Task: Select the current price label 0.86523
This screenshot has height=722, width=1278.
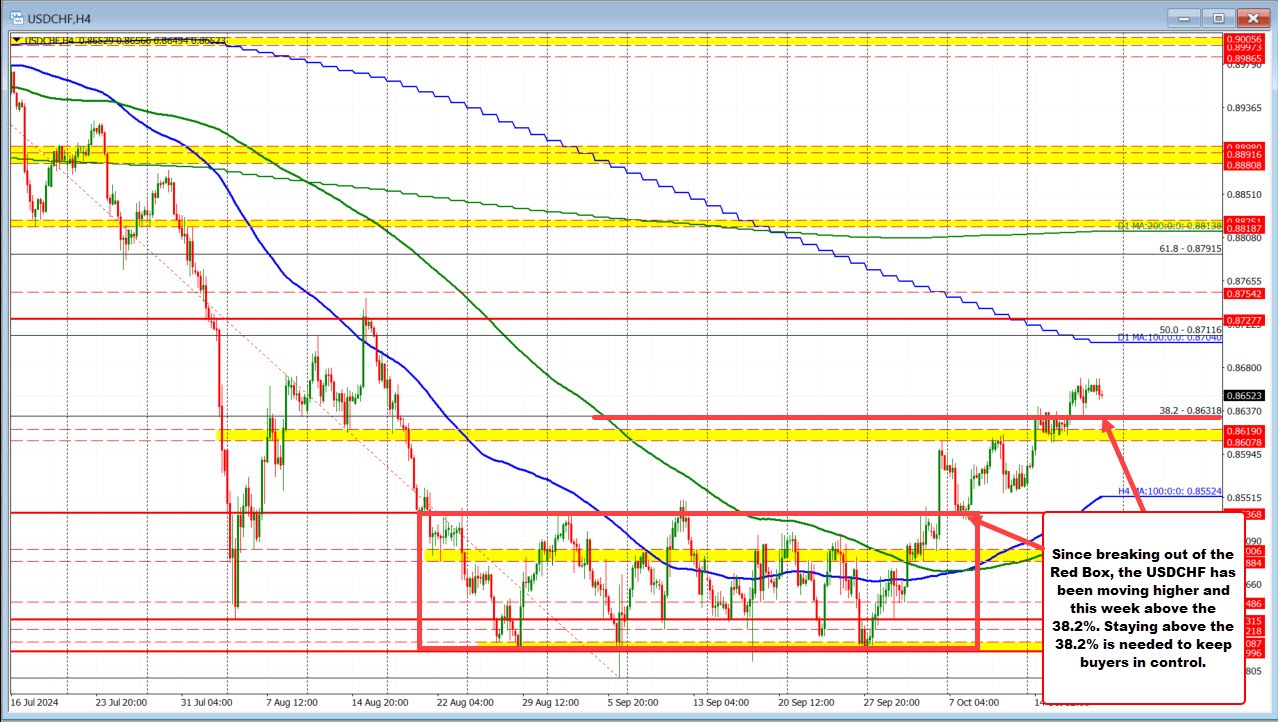Action: (x=1244, y=396)
